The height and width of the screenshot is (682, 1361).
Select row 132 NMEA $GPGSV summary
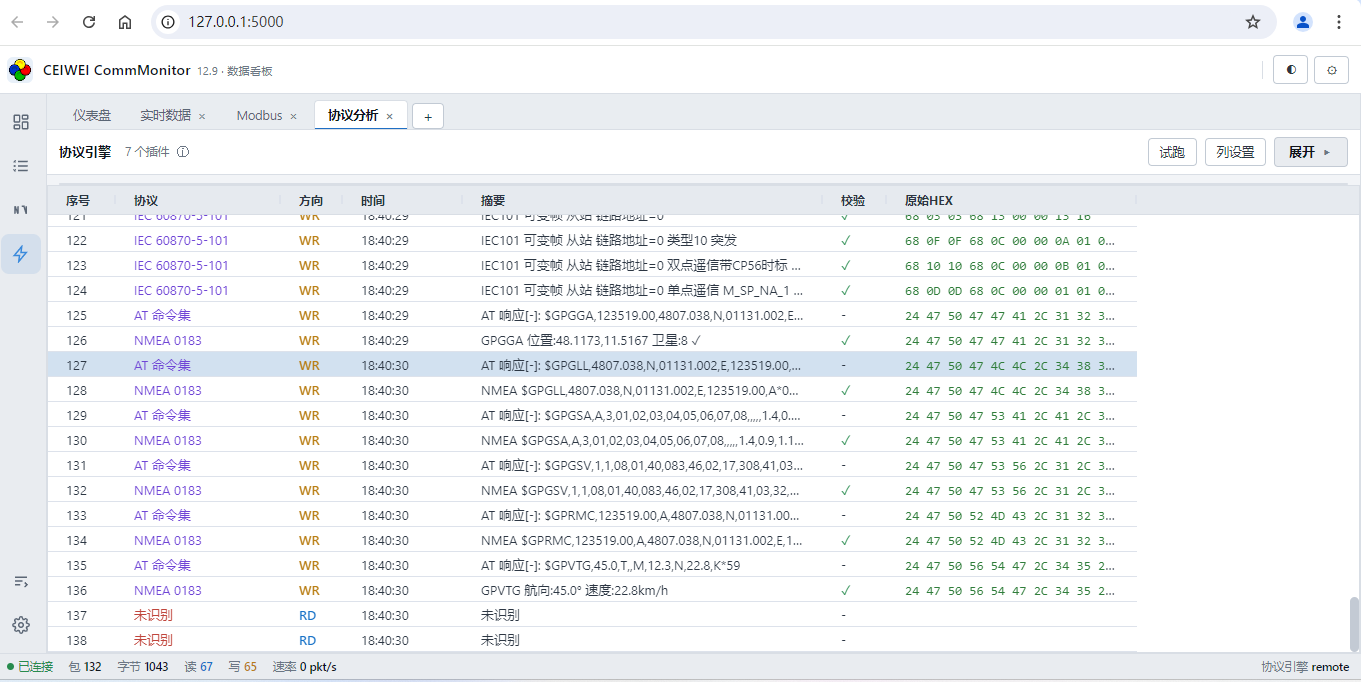pyautogui.click(x=642, y=490)
